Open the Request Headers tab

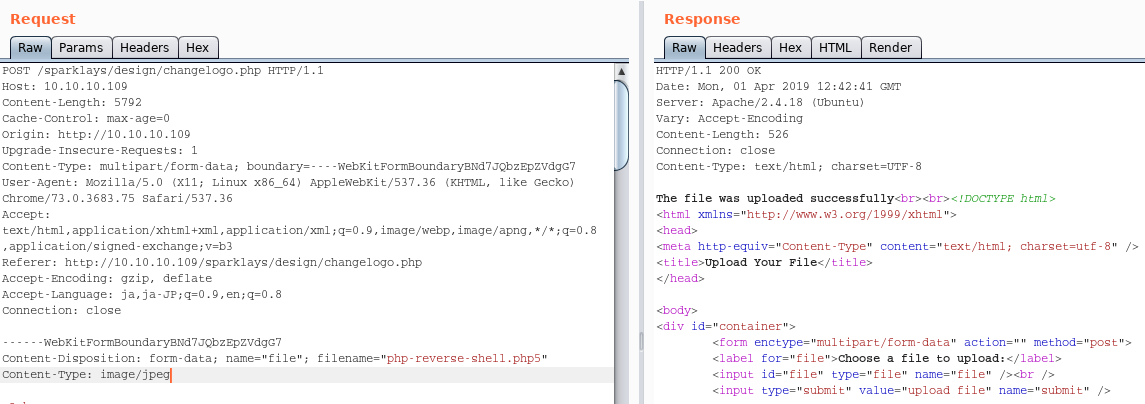point(145,47)
